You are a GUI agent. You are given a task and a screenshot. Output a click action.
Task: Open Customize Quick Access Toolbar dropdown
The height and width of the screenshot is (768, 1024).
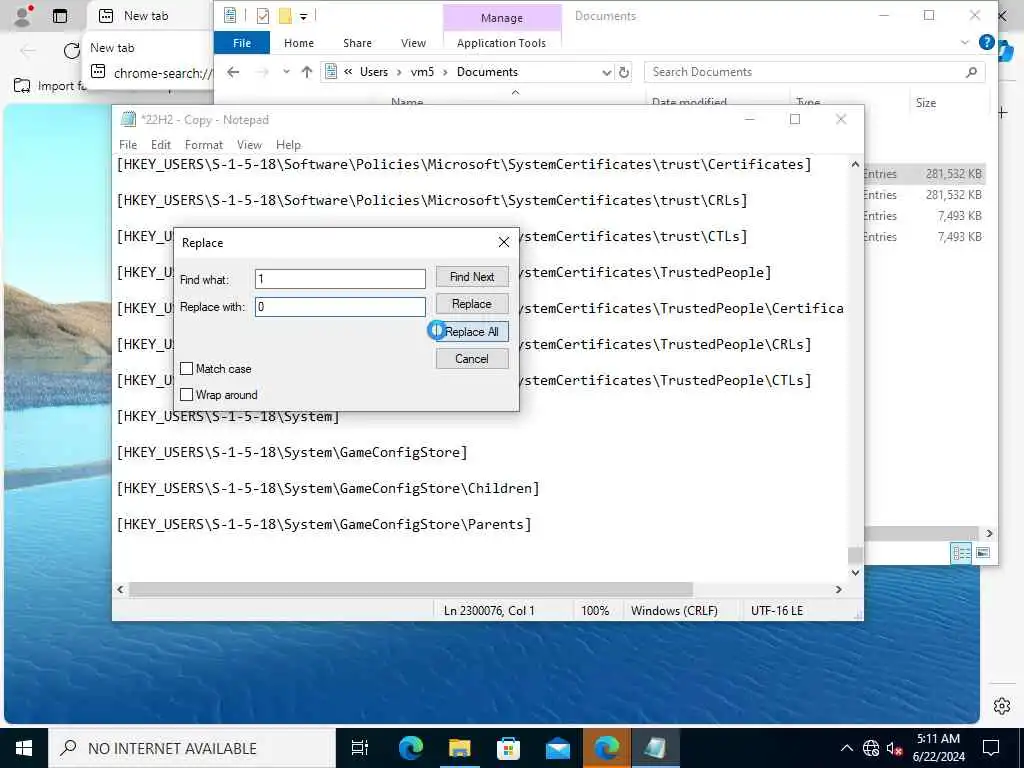[x=303, y=16]
